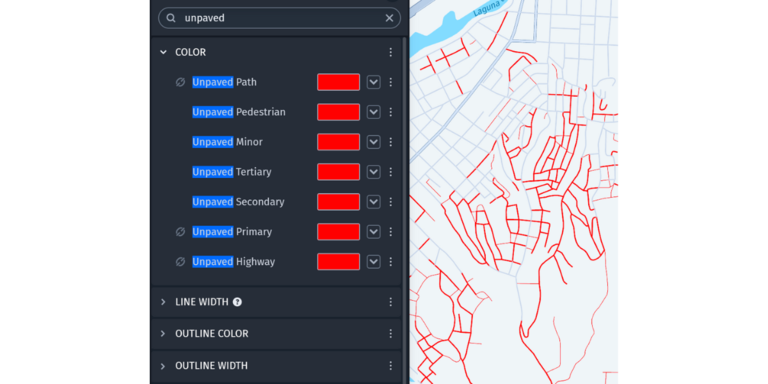The image size is (768, 384).
Task: Select the Unpaved Highway property label
Action: [x=234, y=262]
